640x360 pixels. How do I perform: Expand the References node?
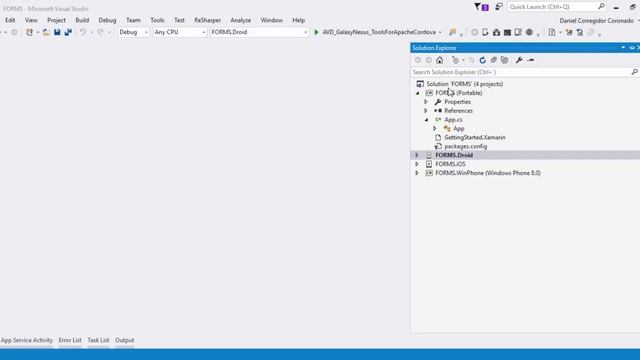click(x=426, y=111)
